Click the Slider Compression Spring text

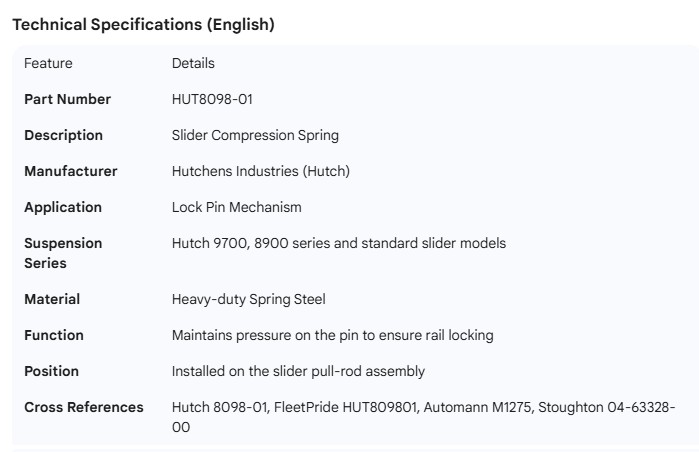pyautogui.click(x=255, y=135)
